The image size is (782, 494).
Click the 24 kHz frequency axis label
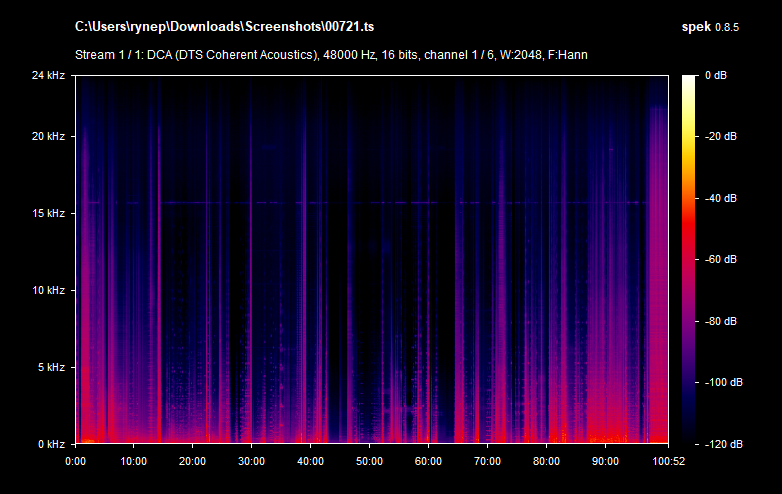coord(49,76)
